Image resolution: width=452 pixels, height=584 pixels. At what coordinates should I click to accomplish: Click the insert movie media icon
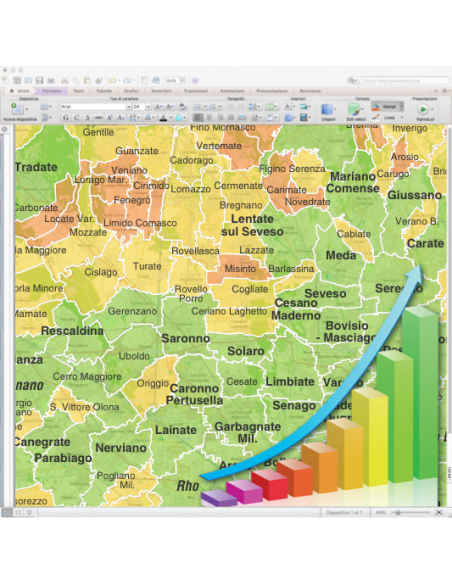pos(304,118)
